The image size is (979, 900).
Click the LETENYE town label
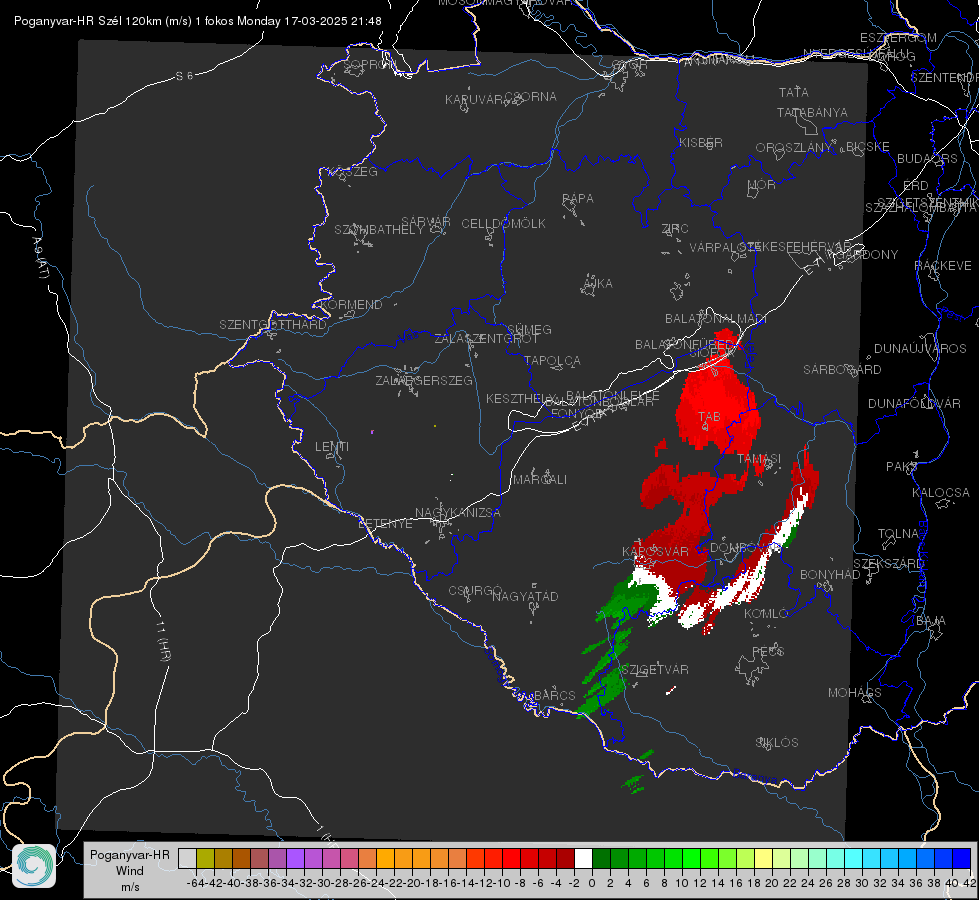(x=385, y=524)
